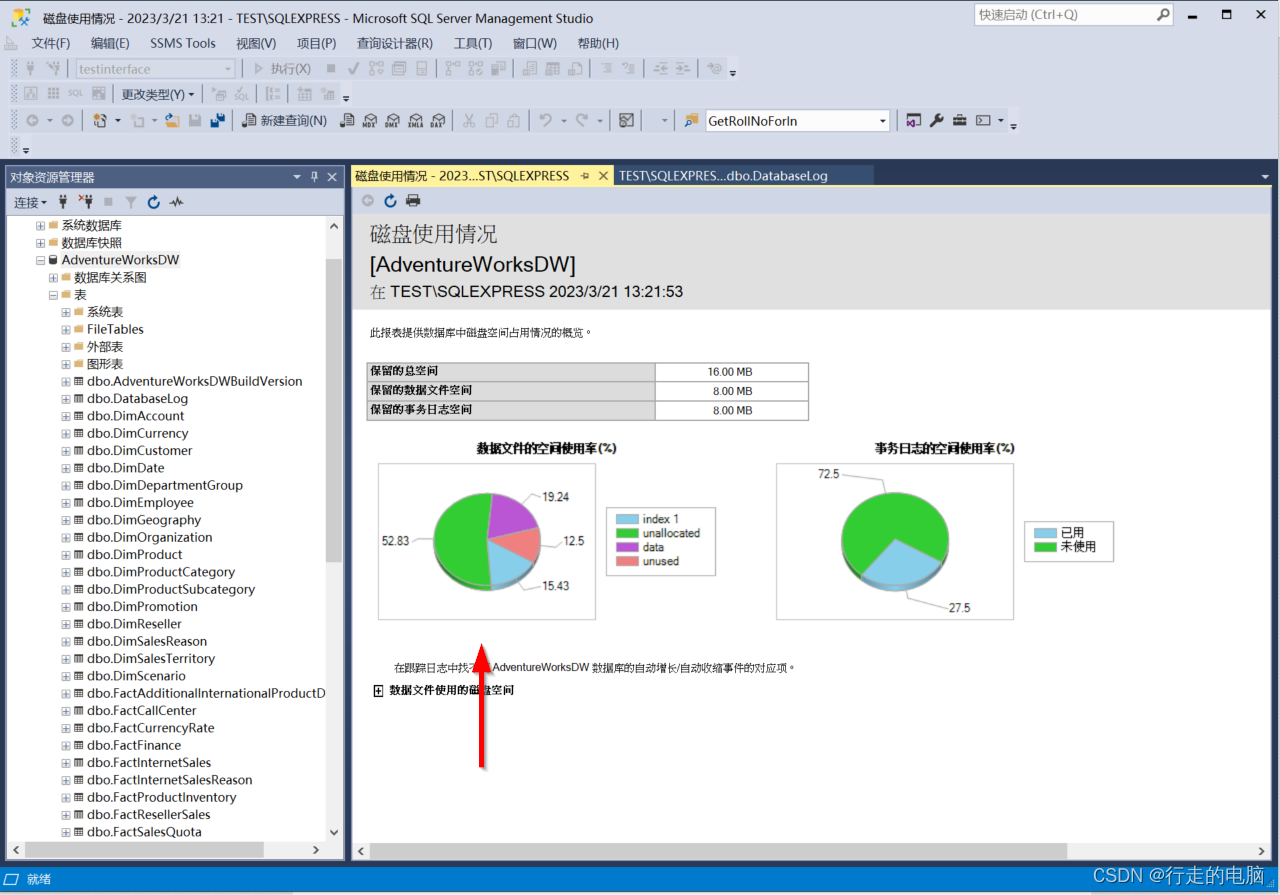Click the unused legend color swatch
Image resolution: width=1280 pixels, height=895 pixels.
click(x=627, y=561)
